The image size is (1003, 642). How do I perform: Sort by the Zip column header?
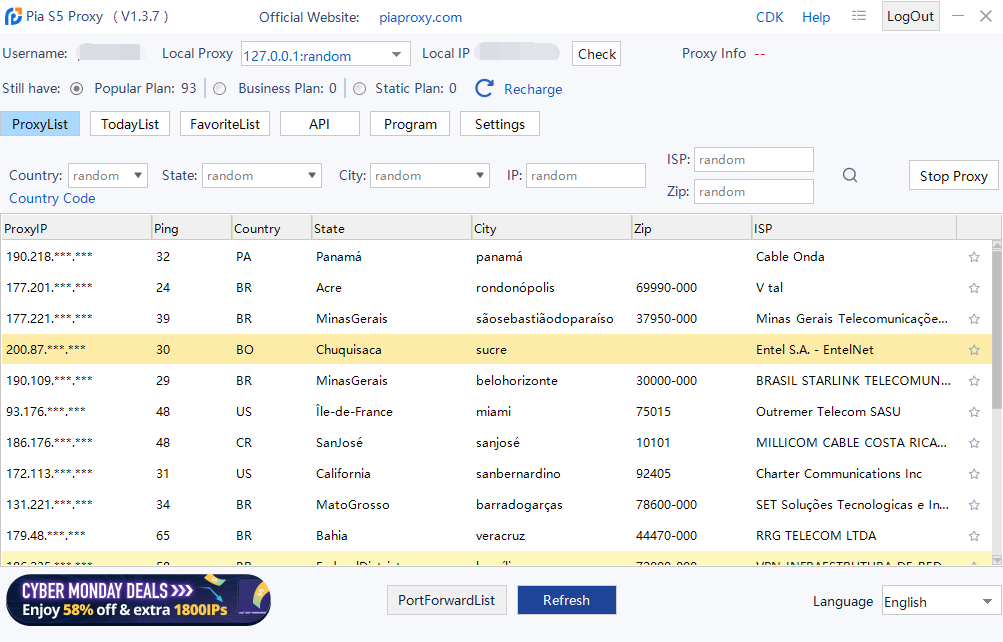click(x=691, y=228)
